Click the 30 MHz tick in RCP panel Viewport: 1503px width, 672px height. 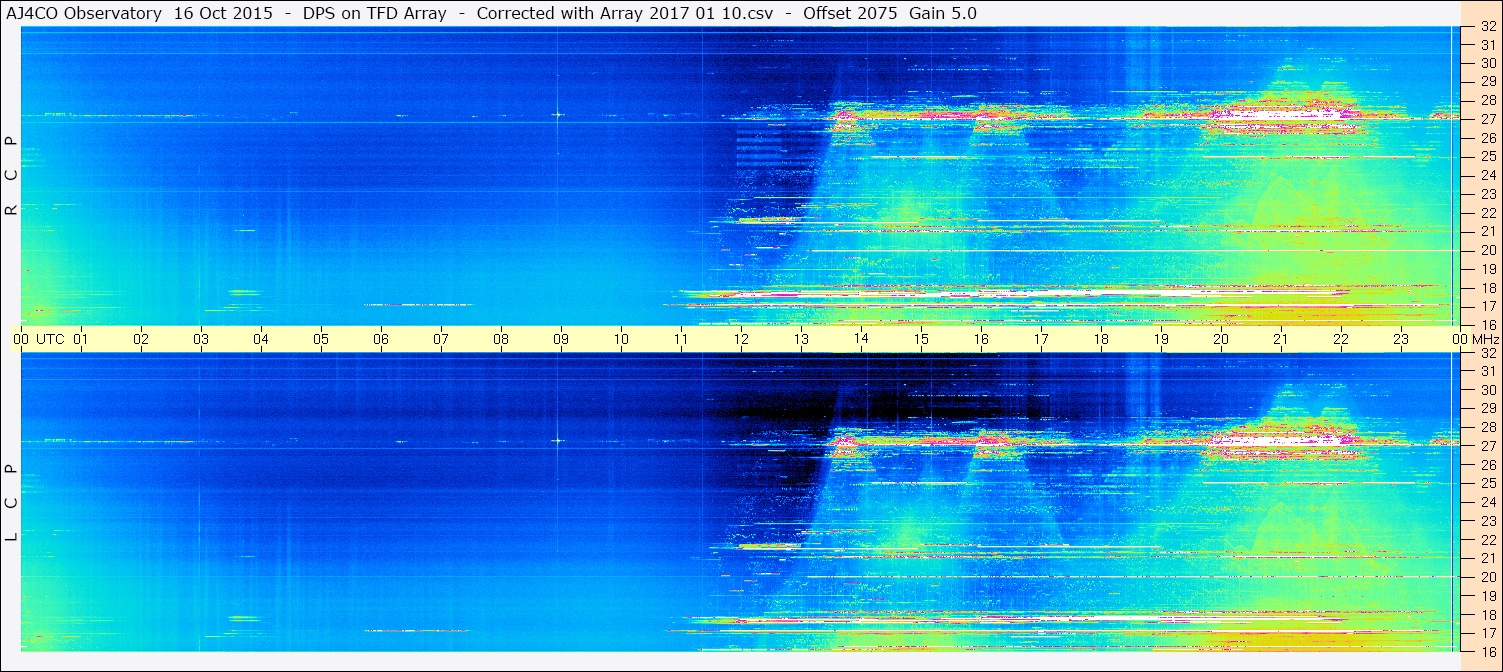coord(1488,63)
